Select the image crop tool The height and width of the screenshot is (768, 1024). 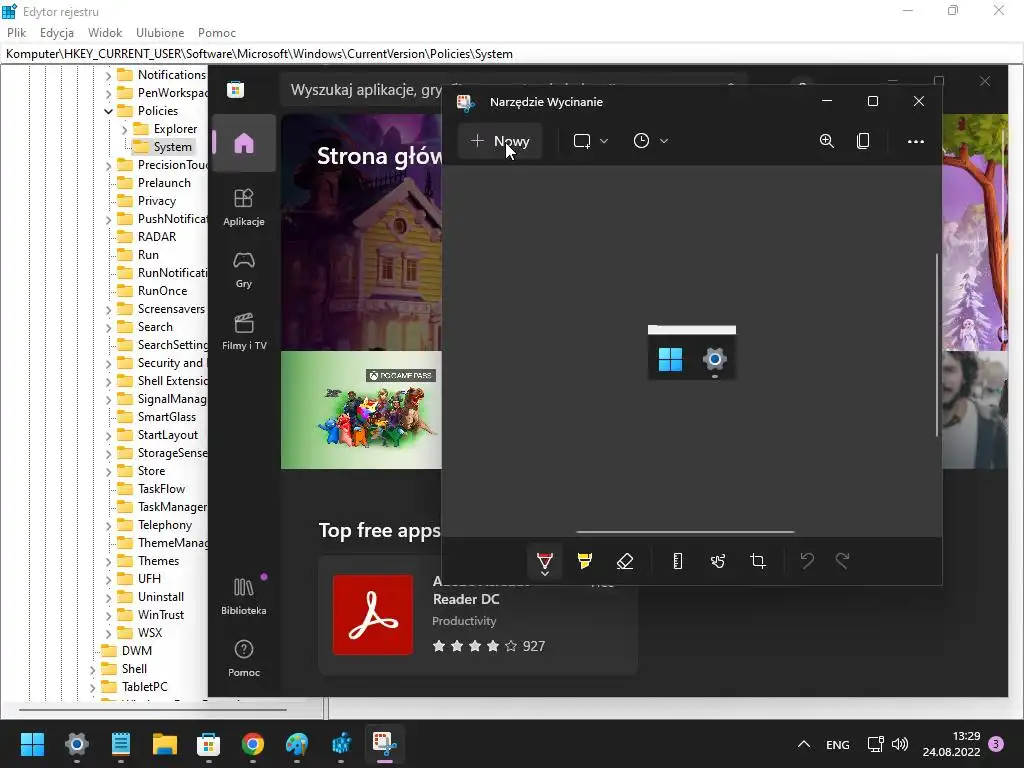tap(758, 562)
